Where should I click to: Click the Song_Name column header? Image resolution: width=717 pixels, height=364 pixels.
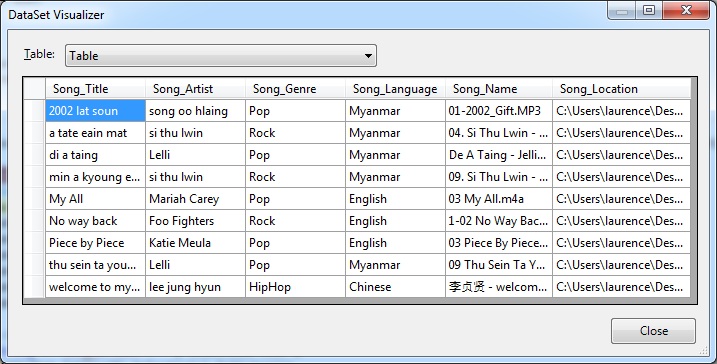tap(499, 89)
